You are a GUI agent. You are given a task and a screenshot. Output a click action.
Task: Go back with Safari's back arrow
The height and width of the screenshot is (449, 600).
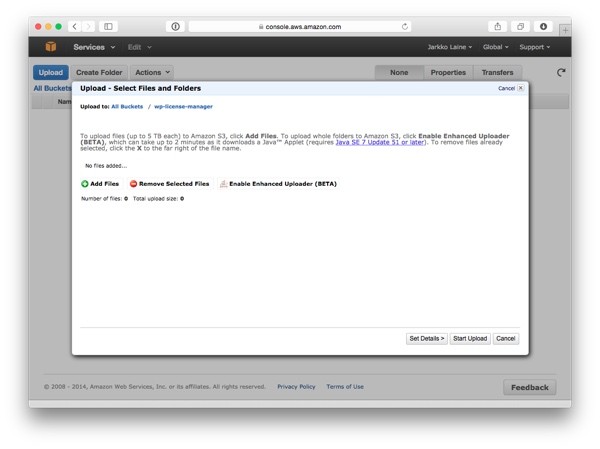point(75,26)
